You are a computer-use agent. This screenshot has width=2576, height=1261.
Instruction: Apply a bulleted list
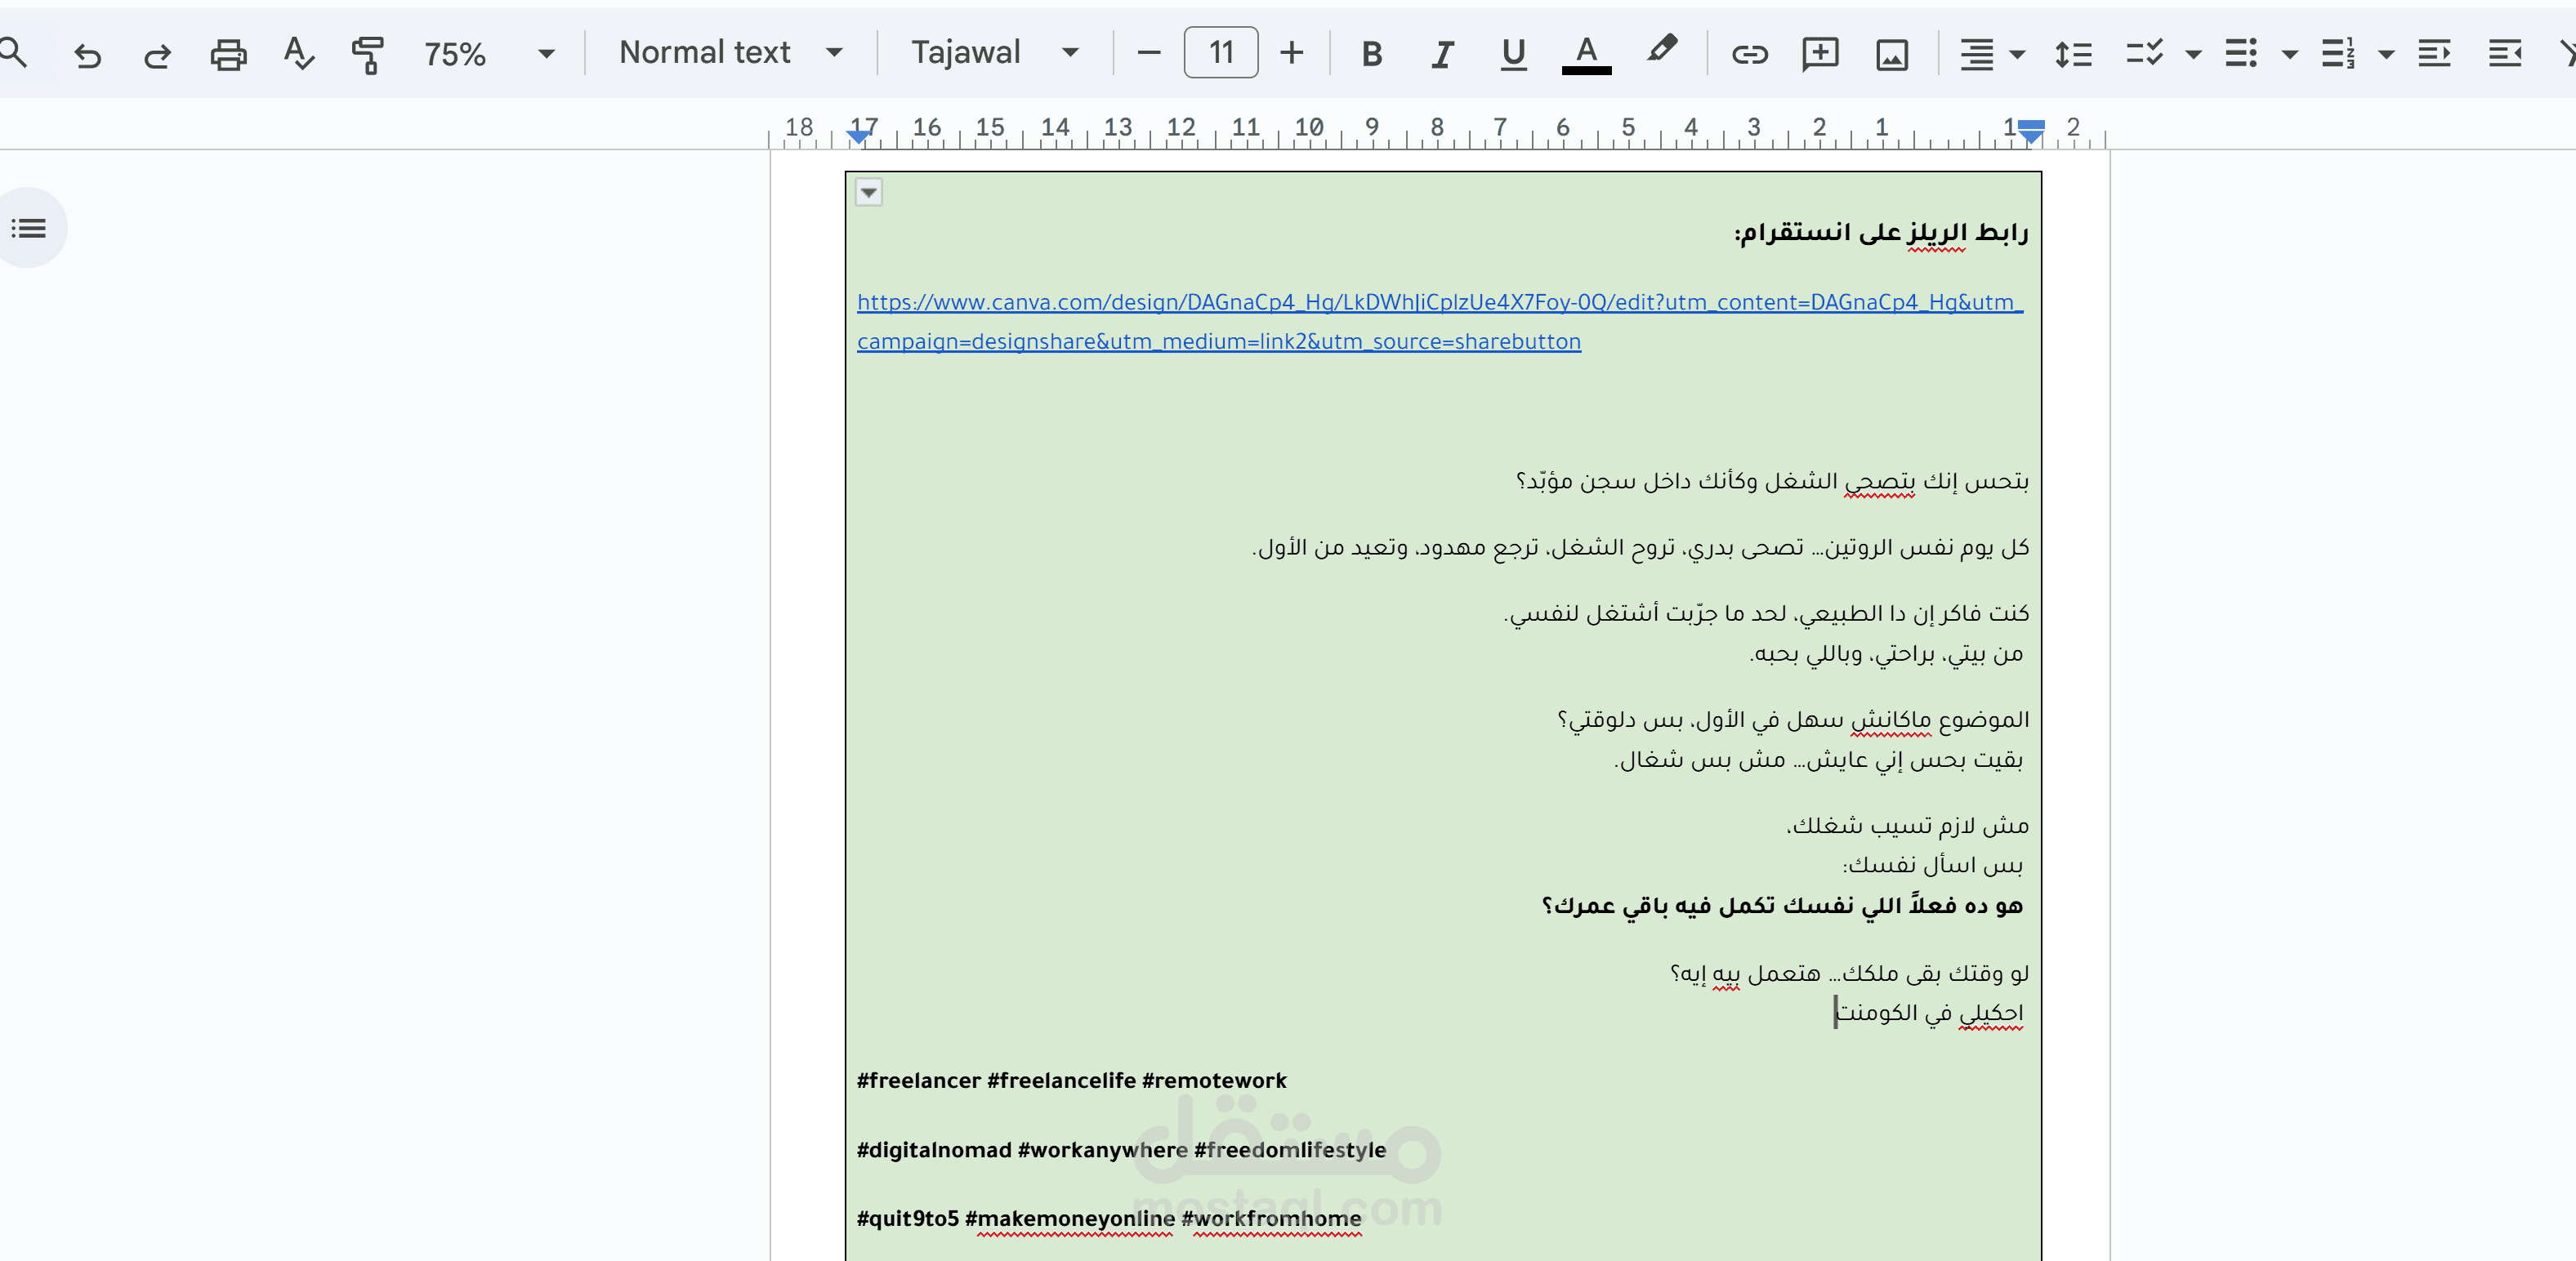(x=2240, y=53)
